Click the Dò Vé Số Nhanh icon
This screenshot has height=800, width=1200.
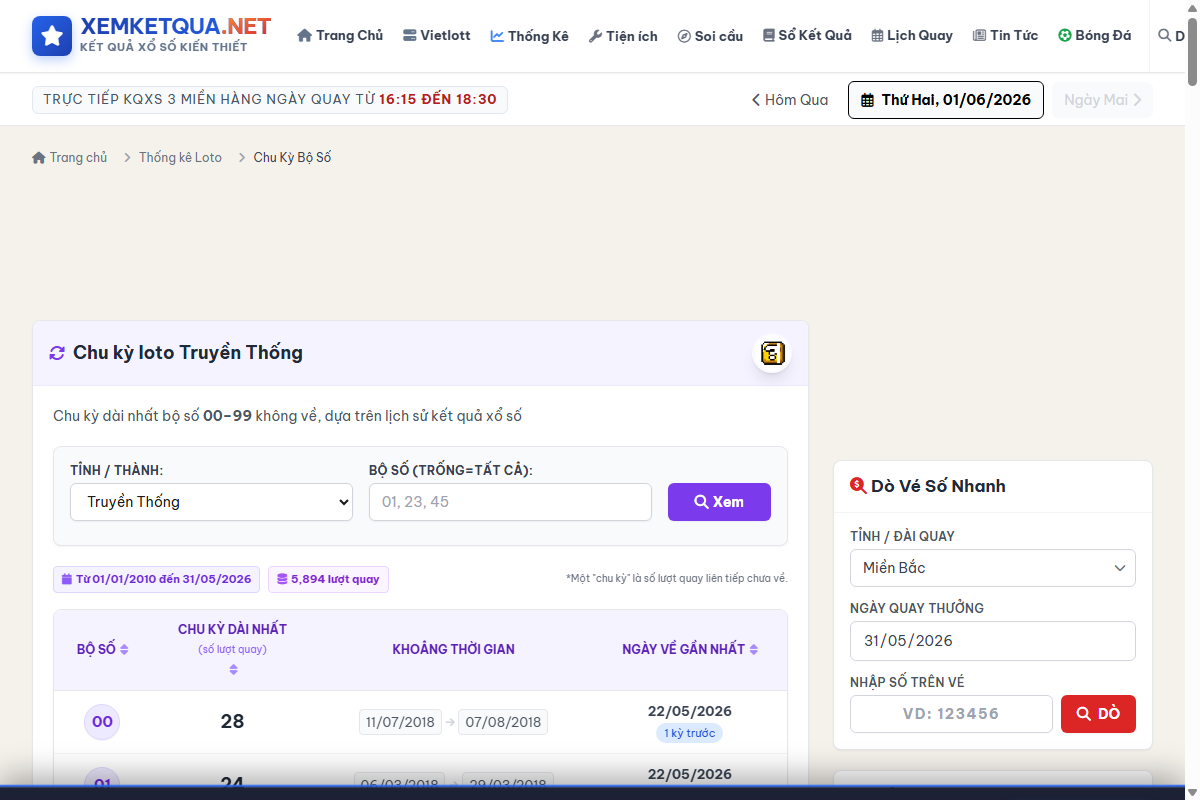858,486
